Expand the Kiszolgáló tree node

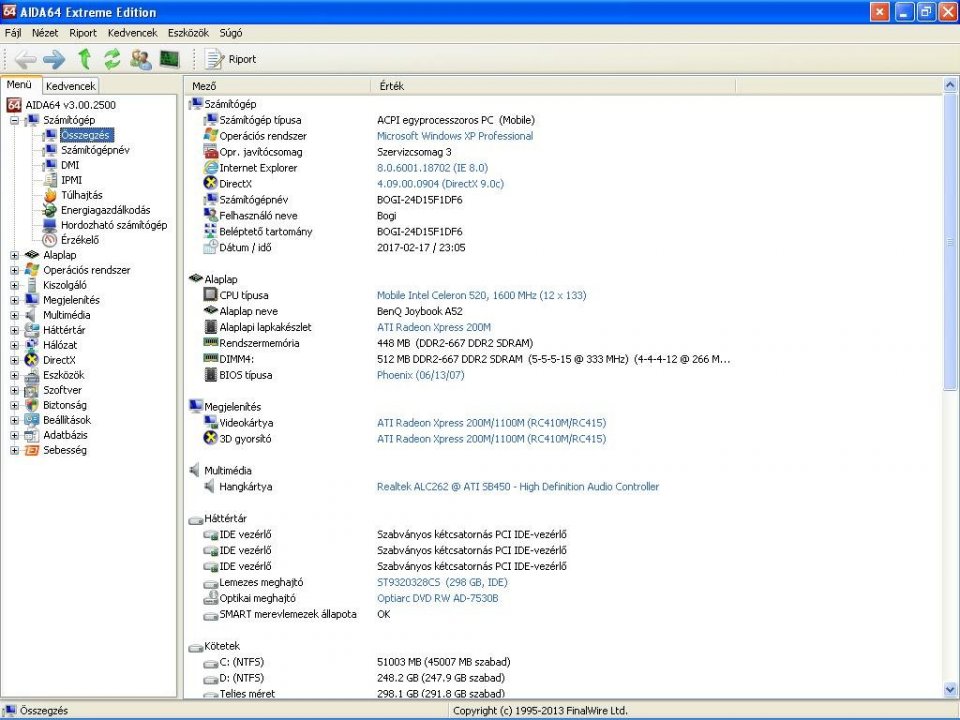pos(15,285)
